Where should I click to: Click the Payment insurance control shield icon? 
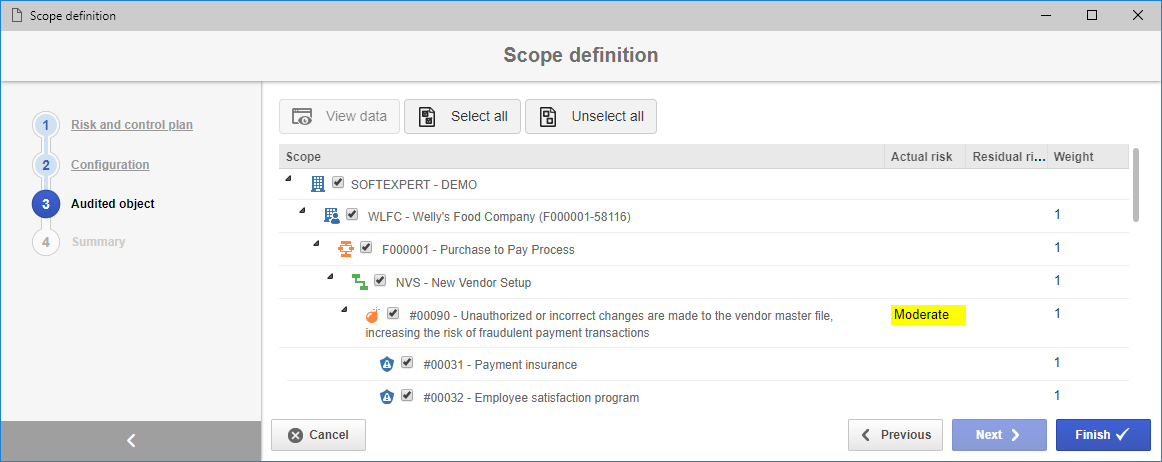click(386, 364)
